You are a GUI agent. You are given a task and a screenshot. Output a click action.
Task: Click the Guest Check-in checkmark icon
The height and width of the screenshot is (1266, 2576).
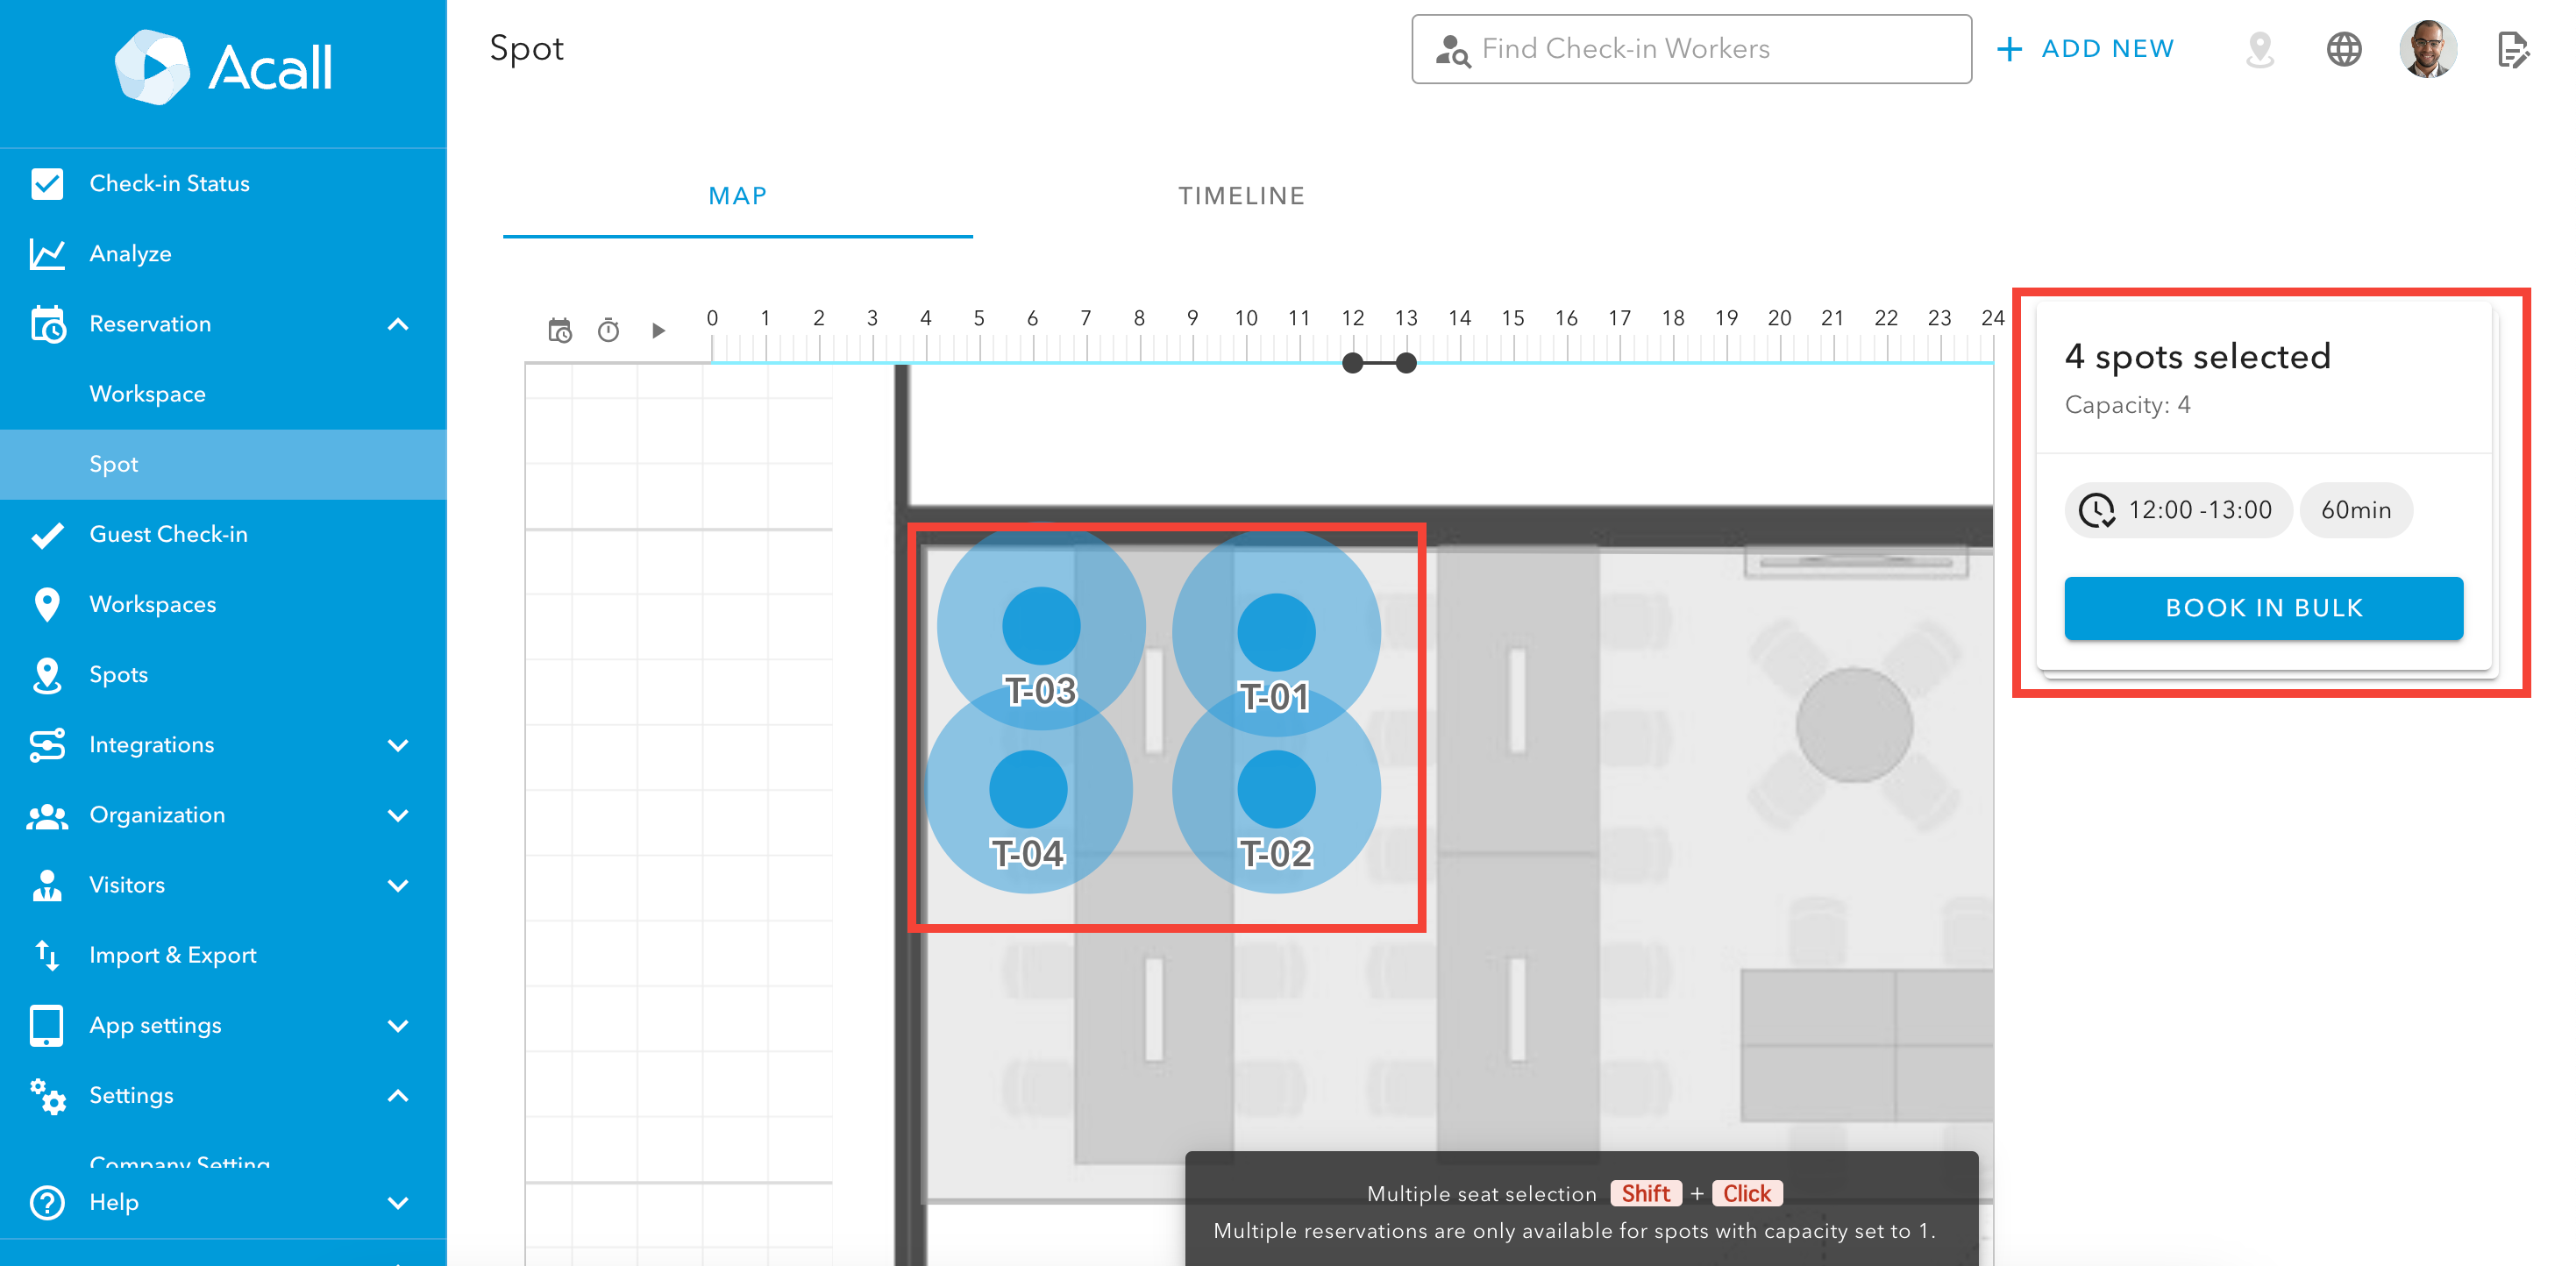[47, 535]
